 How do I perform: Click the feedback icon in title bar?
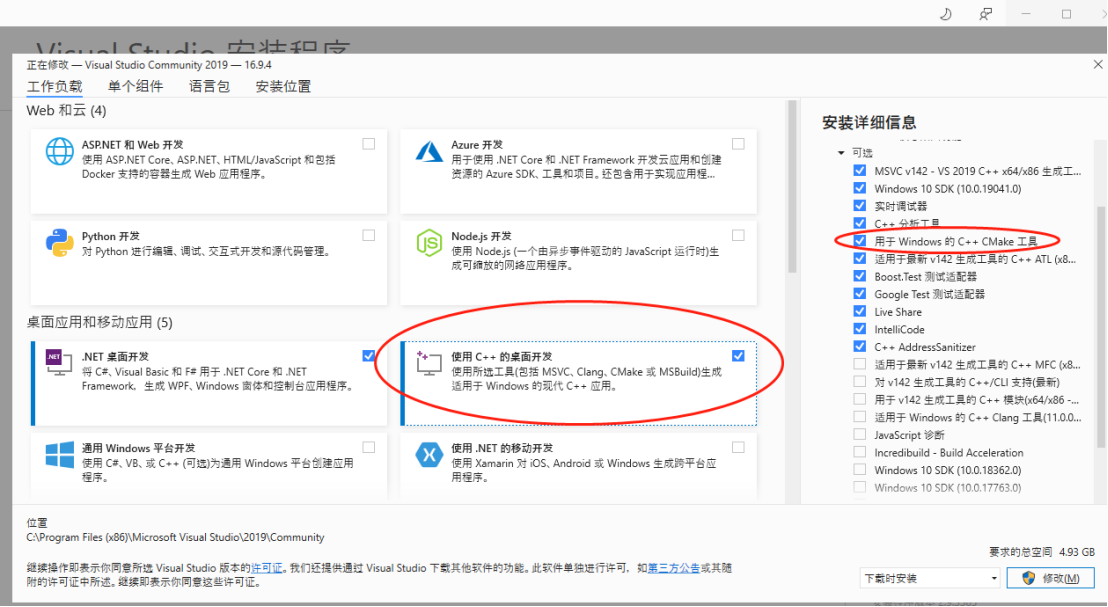[x=985, y=13]
